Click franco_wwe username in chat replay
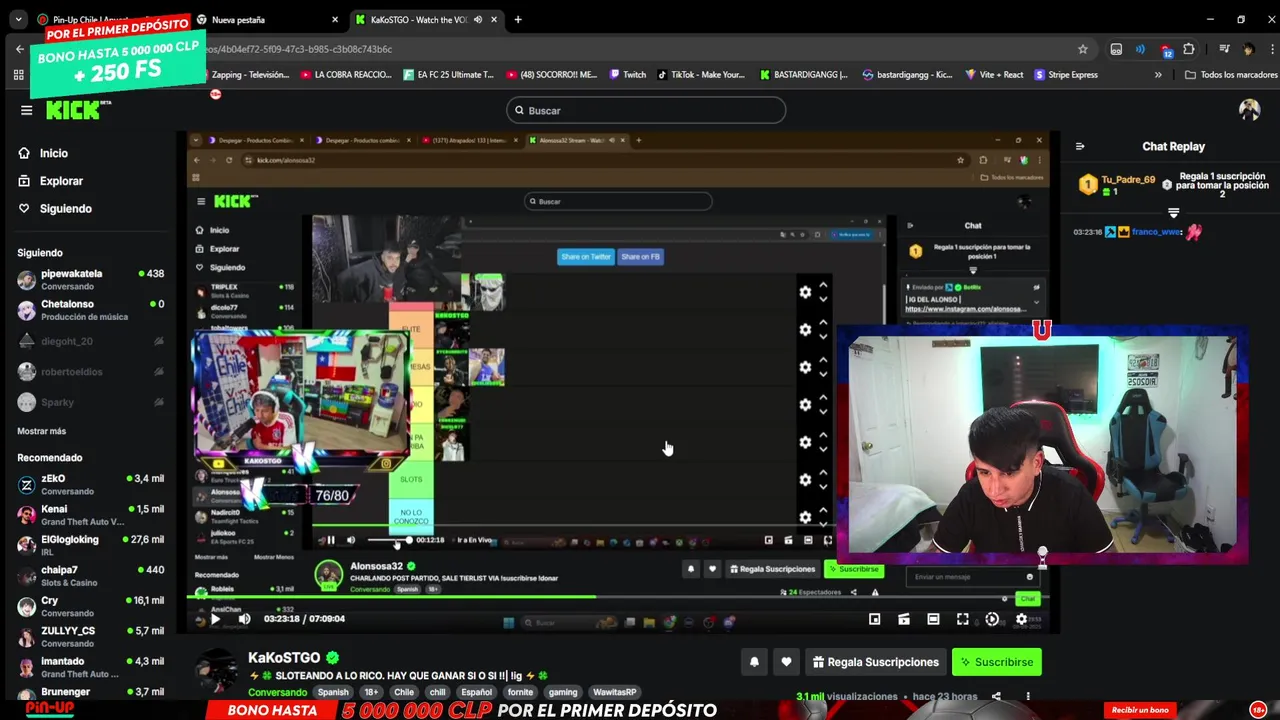 coord(1155,232)
